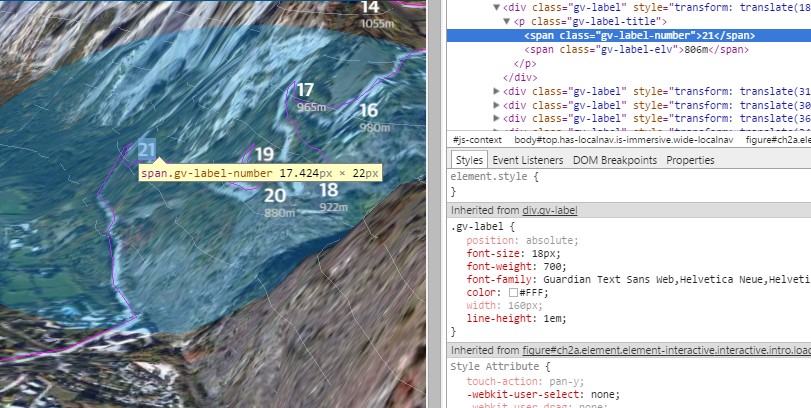Click map label 19
811x408 pixels.
(x=264, y=154)
